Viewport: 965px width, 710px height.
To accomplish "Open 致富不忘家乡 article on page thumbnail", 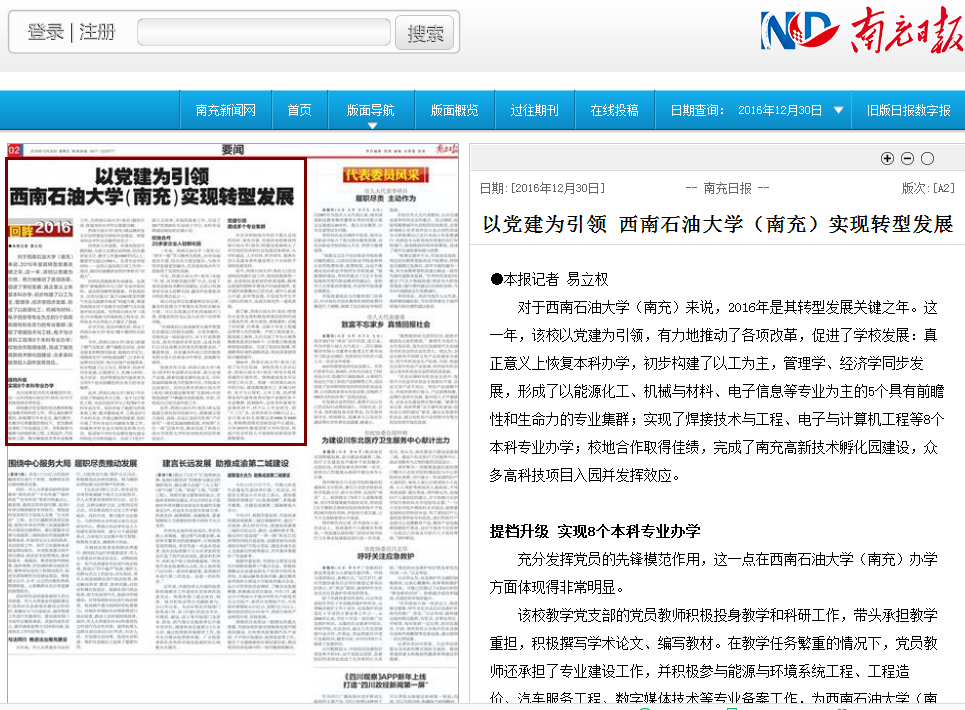I will tap(386, 324).
